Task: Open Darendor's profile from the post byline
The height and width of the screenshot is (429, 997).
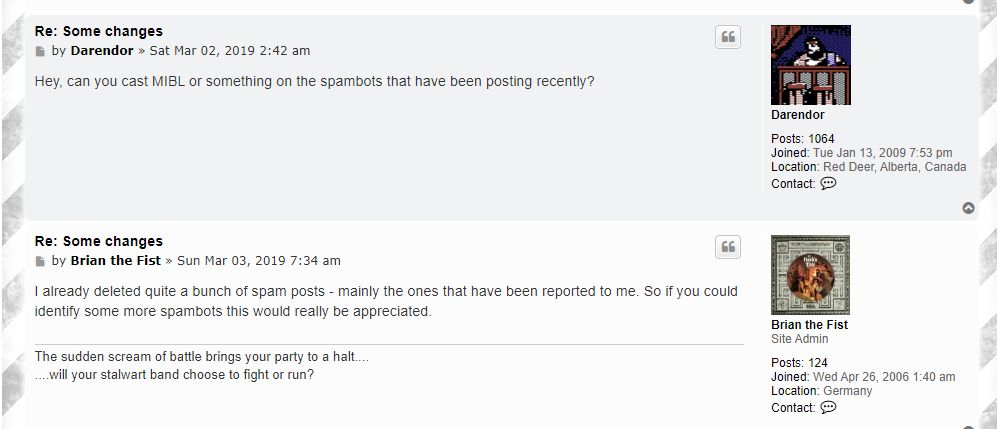Action: click(x=102, y=51)
